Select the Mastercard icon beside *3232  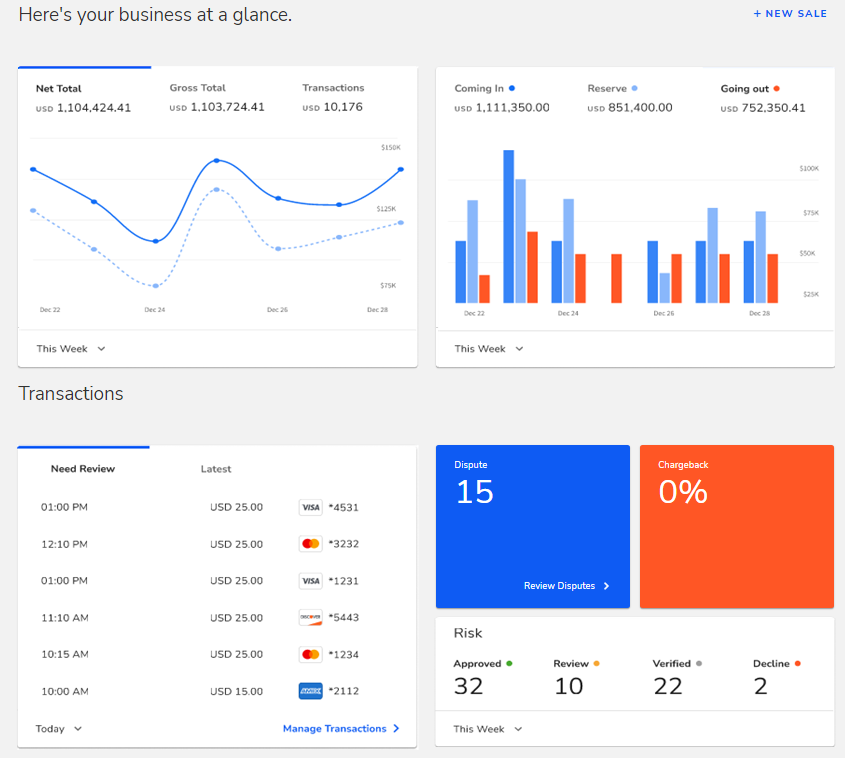coord(310,543)
